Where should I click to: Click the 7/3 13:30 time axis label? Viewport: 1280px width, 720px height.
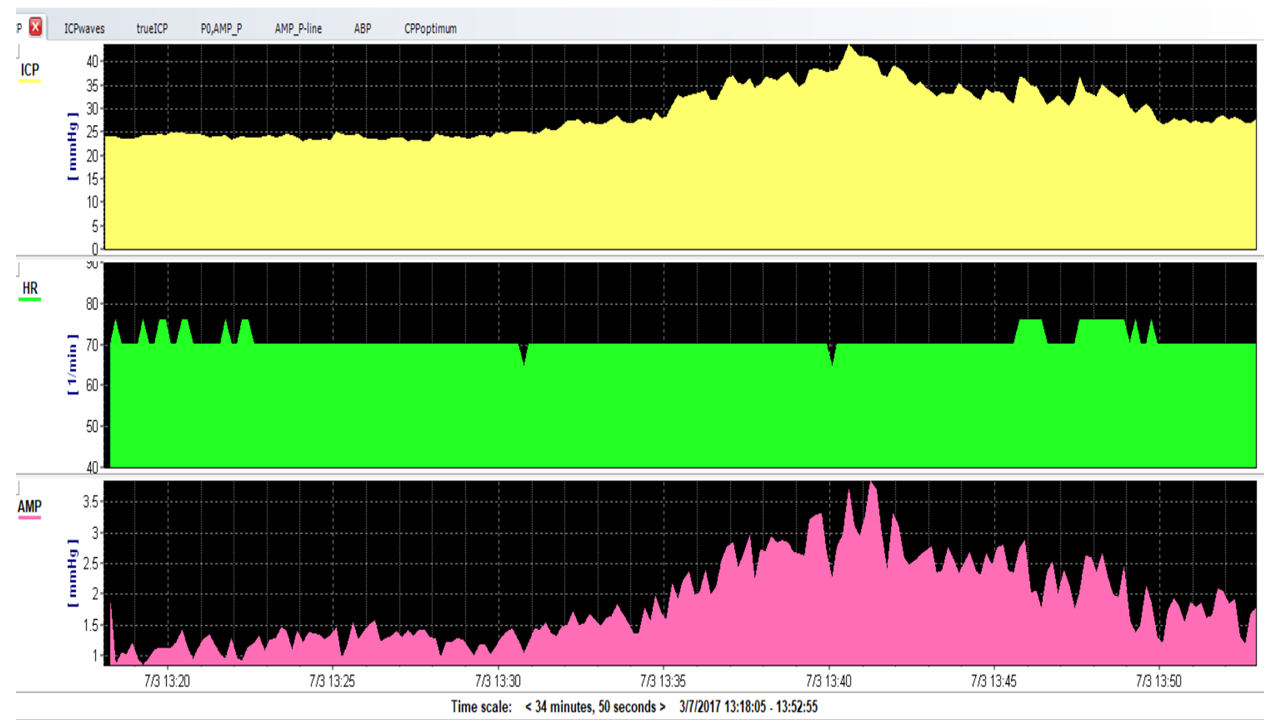pos(499,681)
